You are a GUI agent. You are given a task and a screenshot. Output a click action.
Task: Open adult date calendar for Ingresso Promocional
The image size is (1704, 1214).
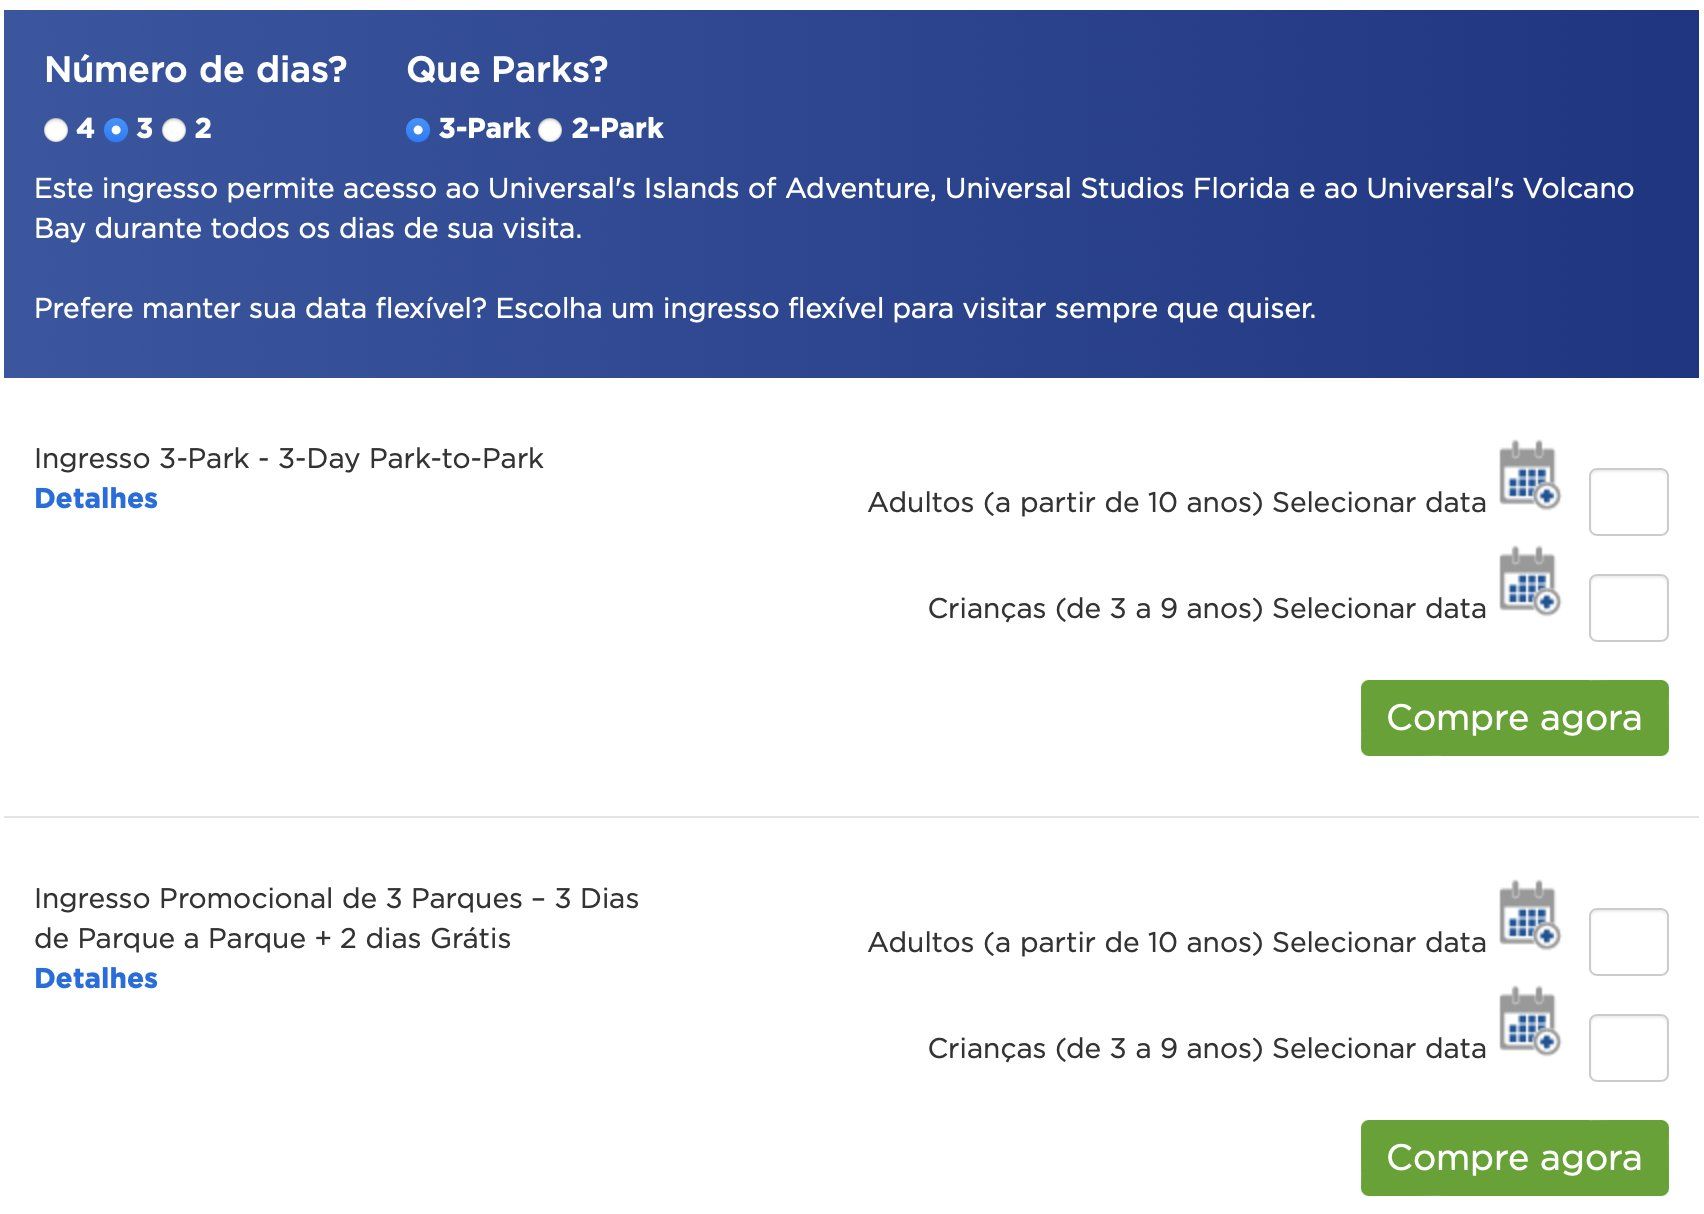(x=1529, y=914)
